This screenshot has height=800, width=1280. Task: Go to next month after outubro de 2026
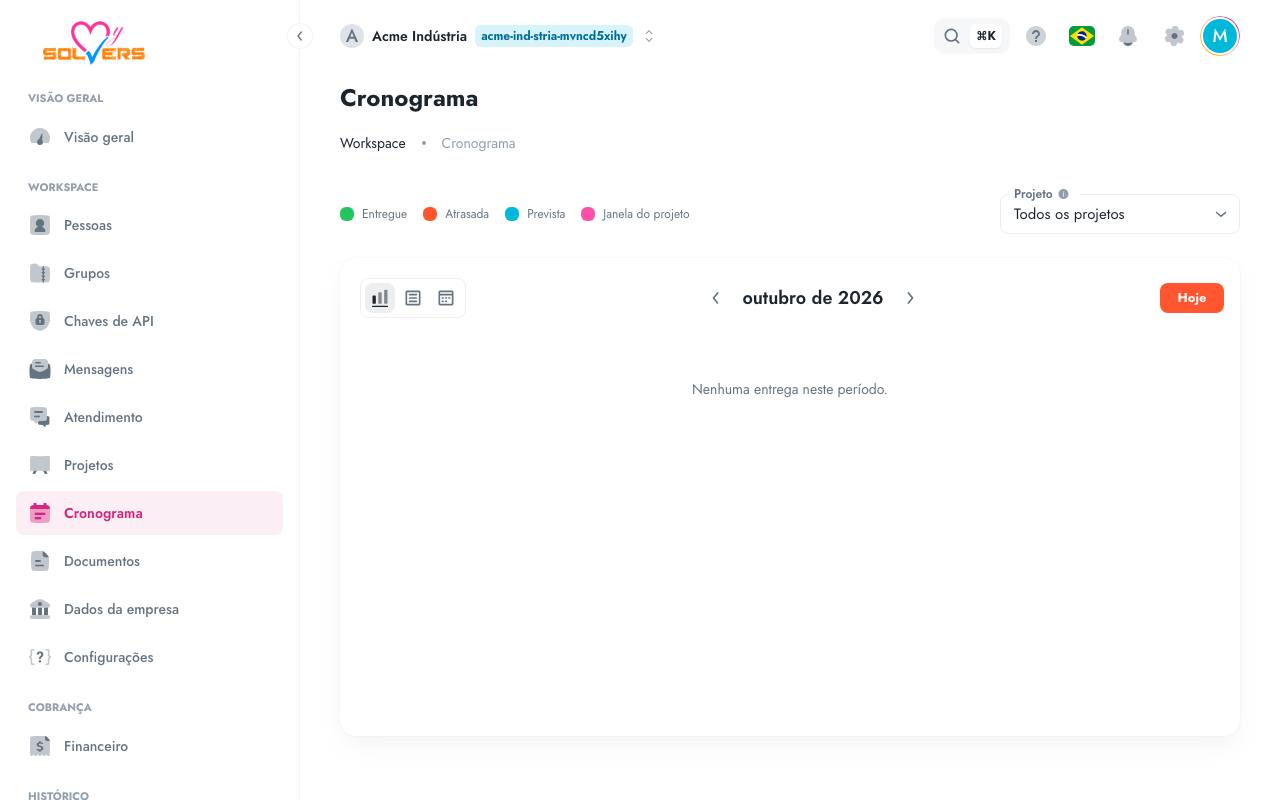point(910,298)
